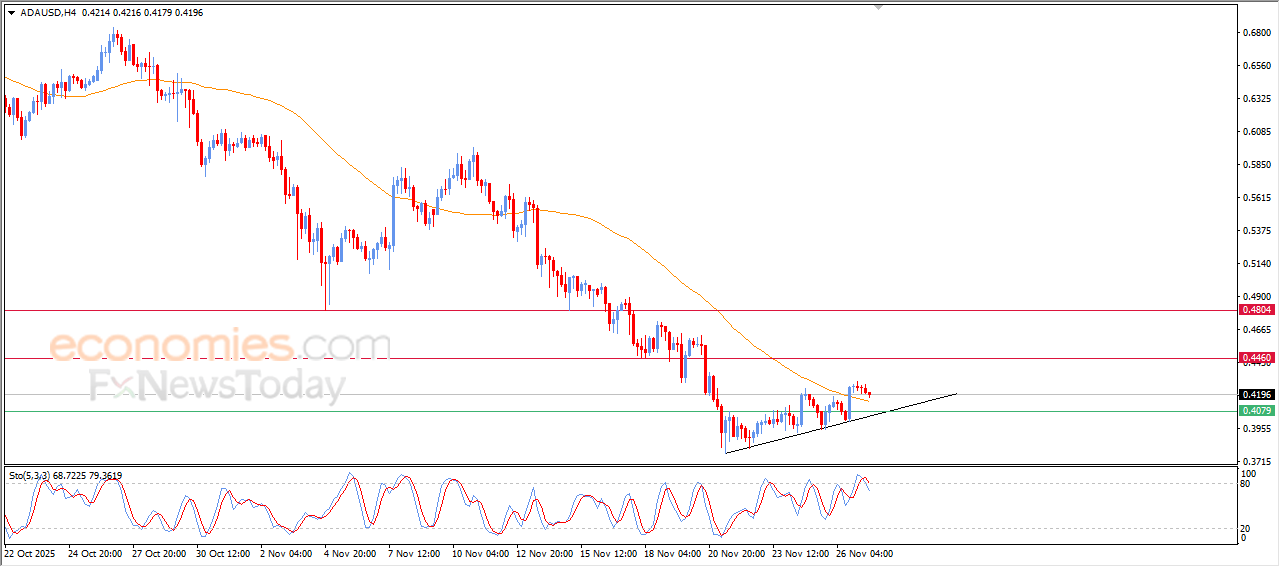Click the 80 level on stochastic scale
Image resolution: width=1280 pixels, height=567 pixels.
1245,484
